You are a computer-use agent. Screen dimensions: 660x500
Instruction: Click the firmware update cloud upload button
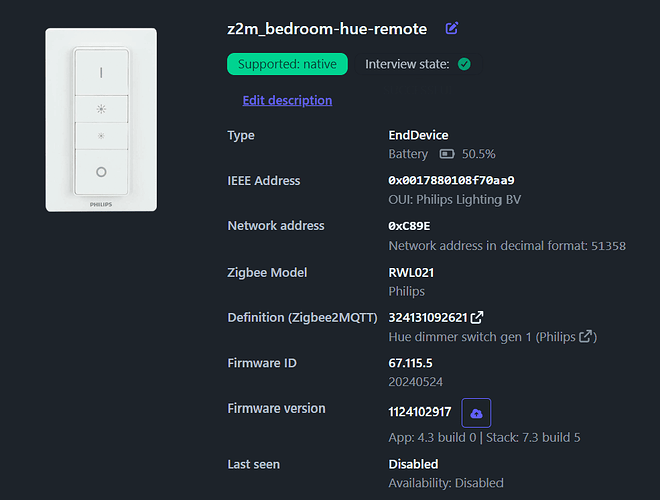(476, 413)
